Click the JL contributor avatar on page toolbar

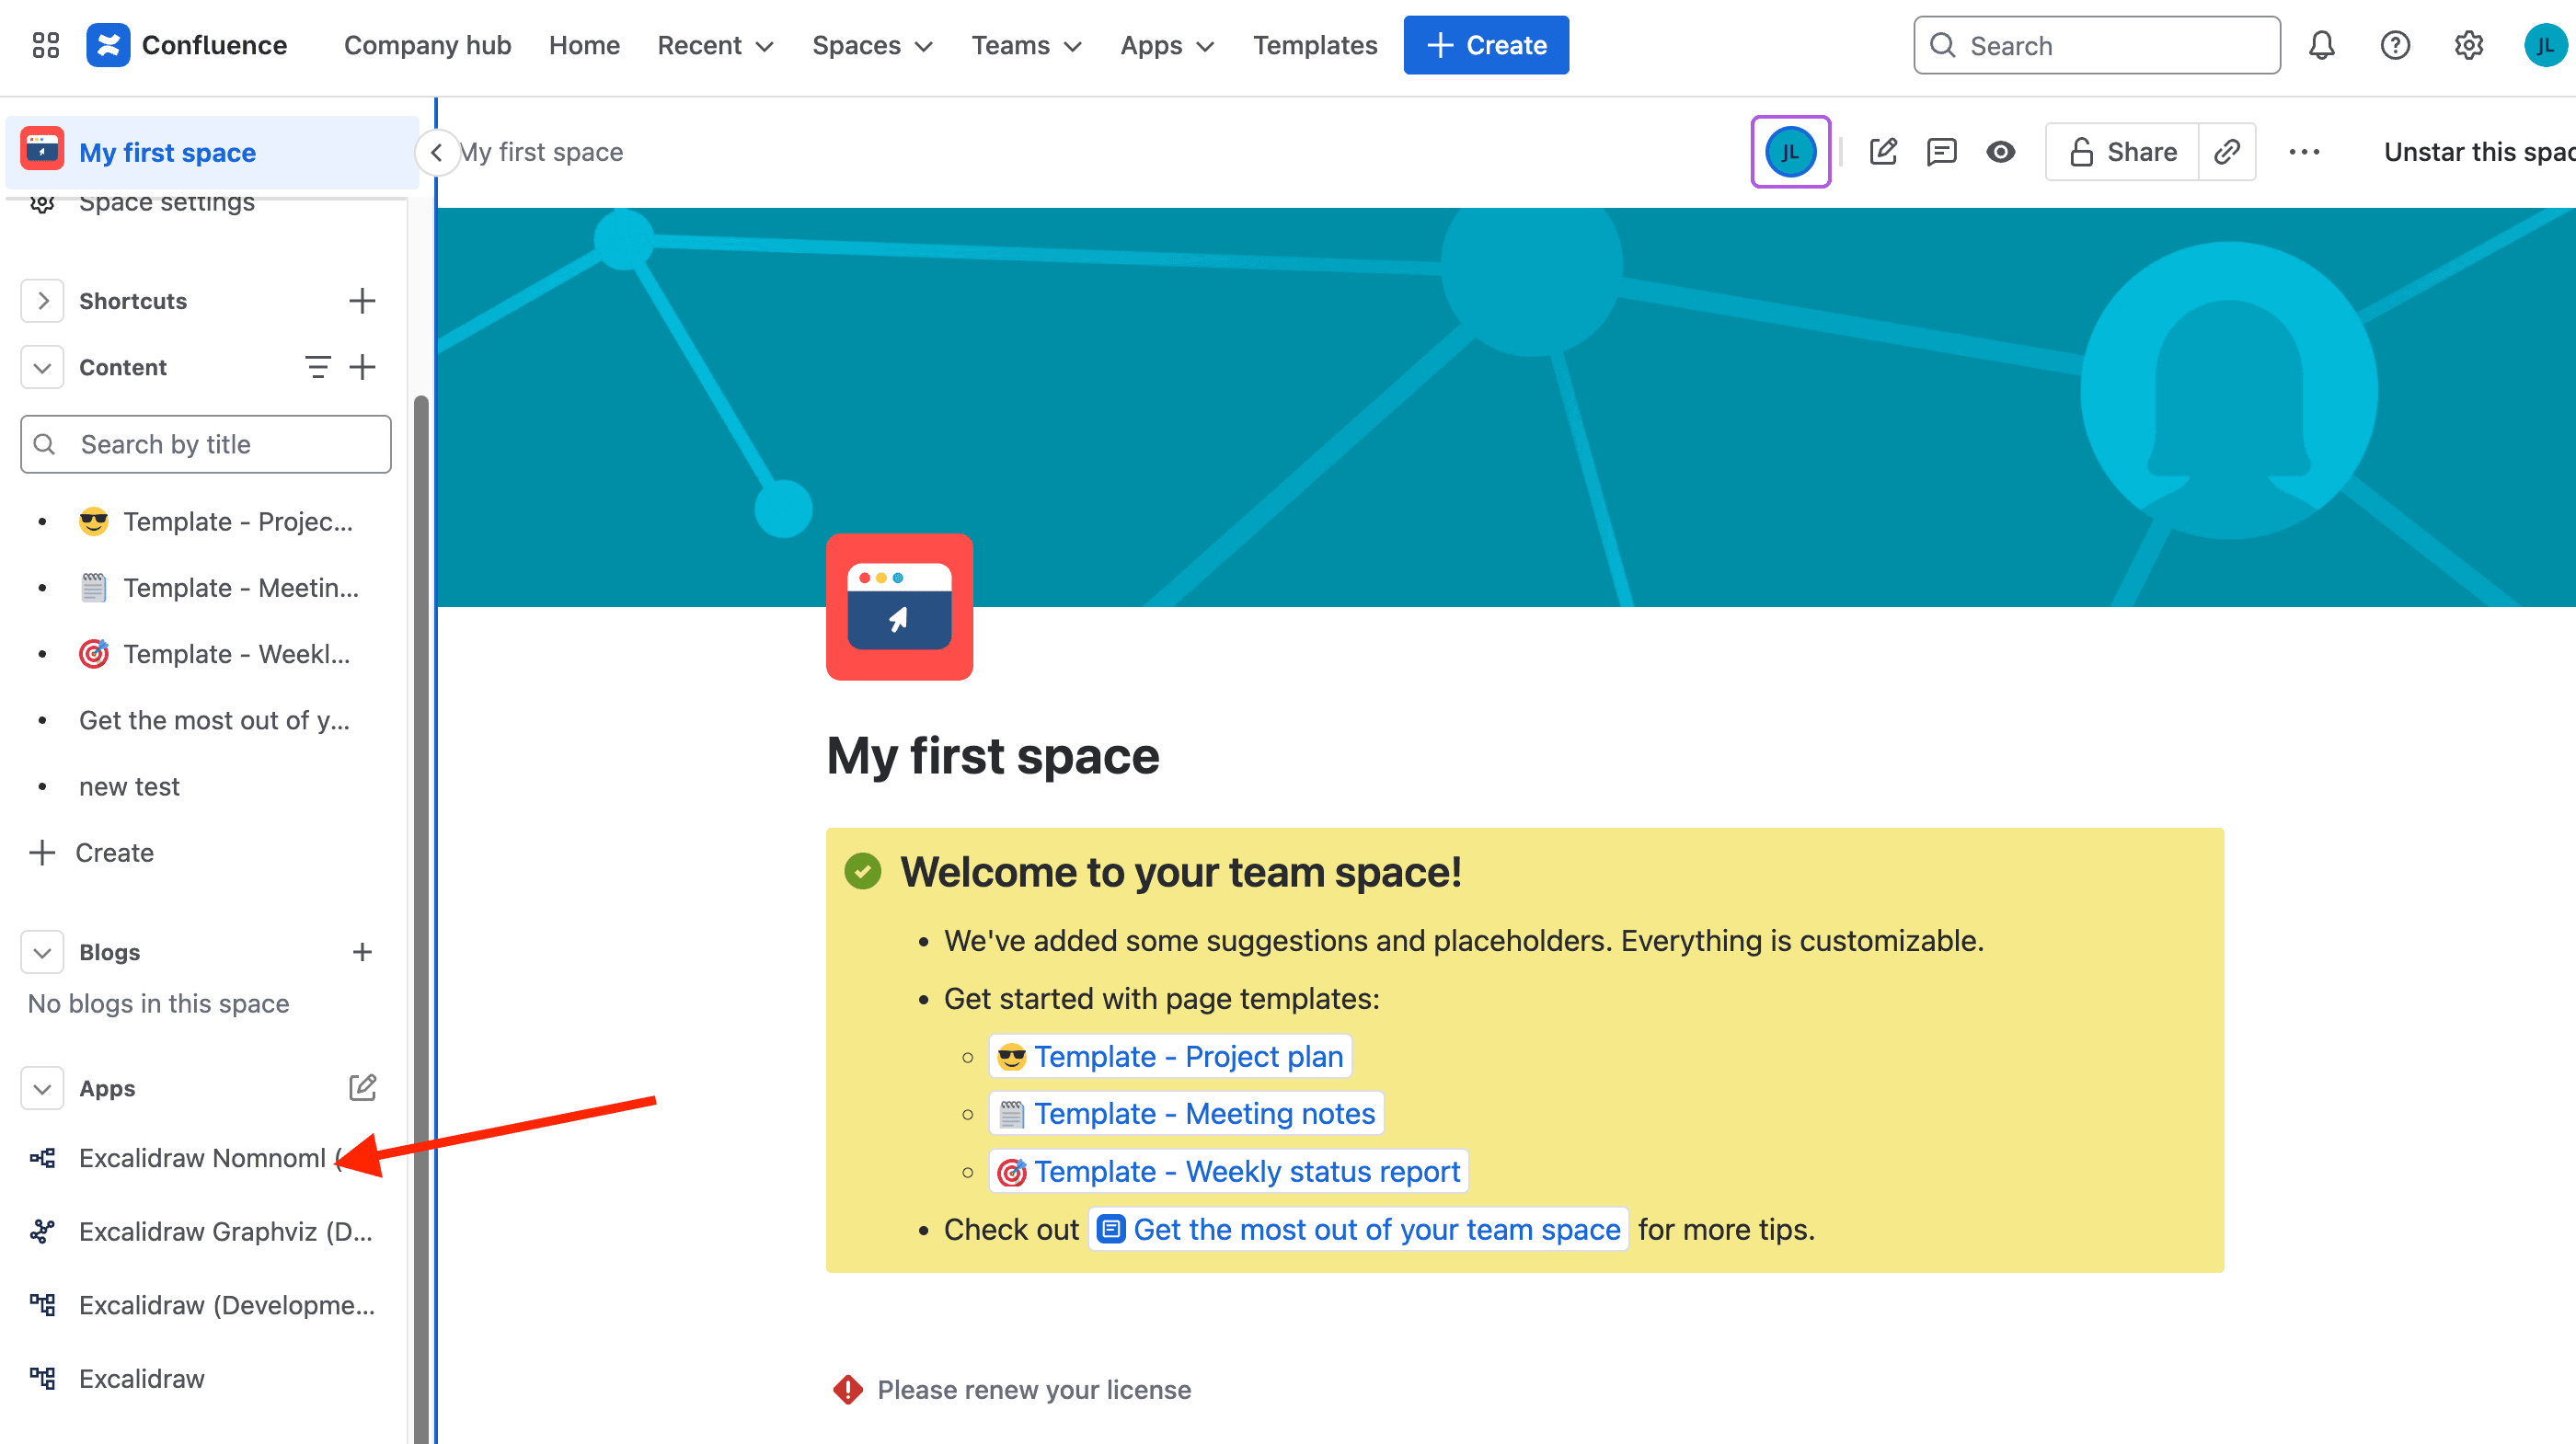1790,152
